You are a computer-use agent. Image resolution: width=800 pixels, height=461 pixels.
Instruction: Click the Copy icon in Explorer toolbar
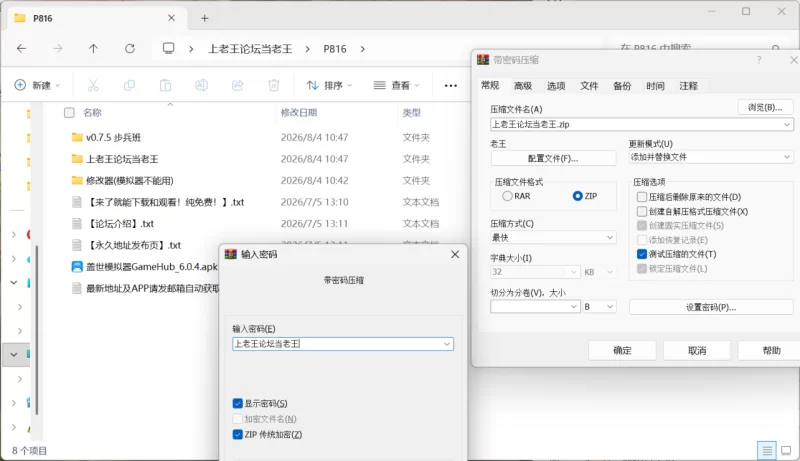[129, 85]
